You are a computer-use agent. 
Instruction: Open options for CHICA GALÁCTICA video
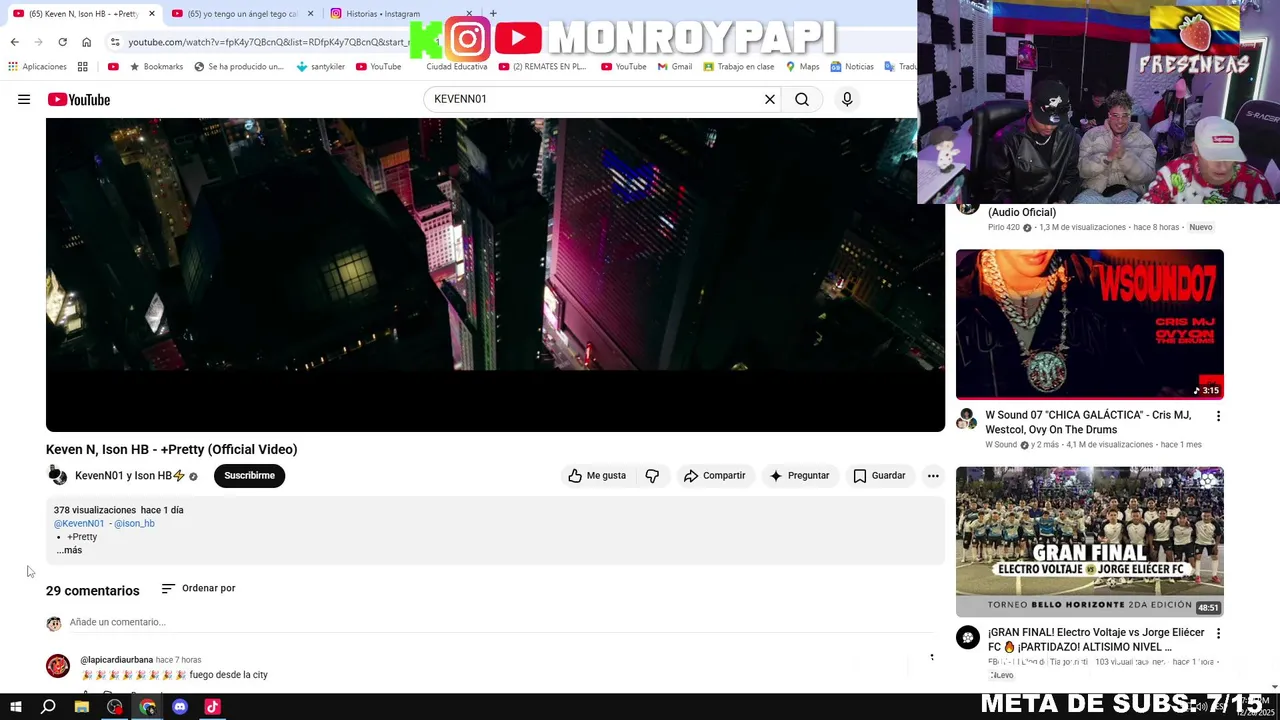click(x=1218, y=416)
